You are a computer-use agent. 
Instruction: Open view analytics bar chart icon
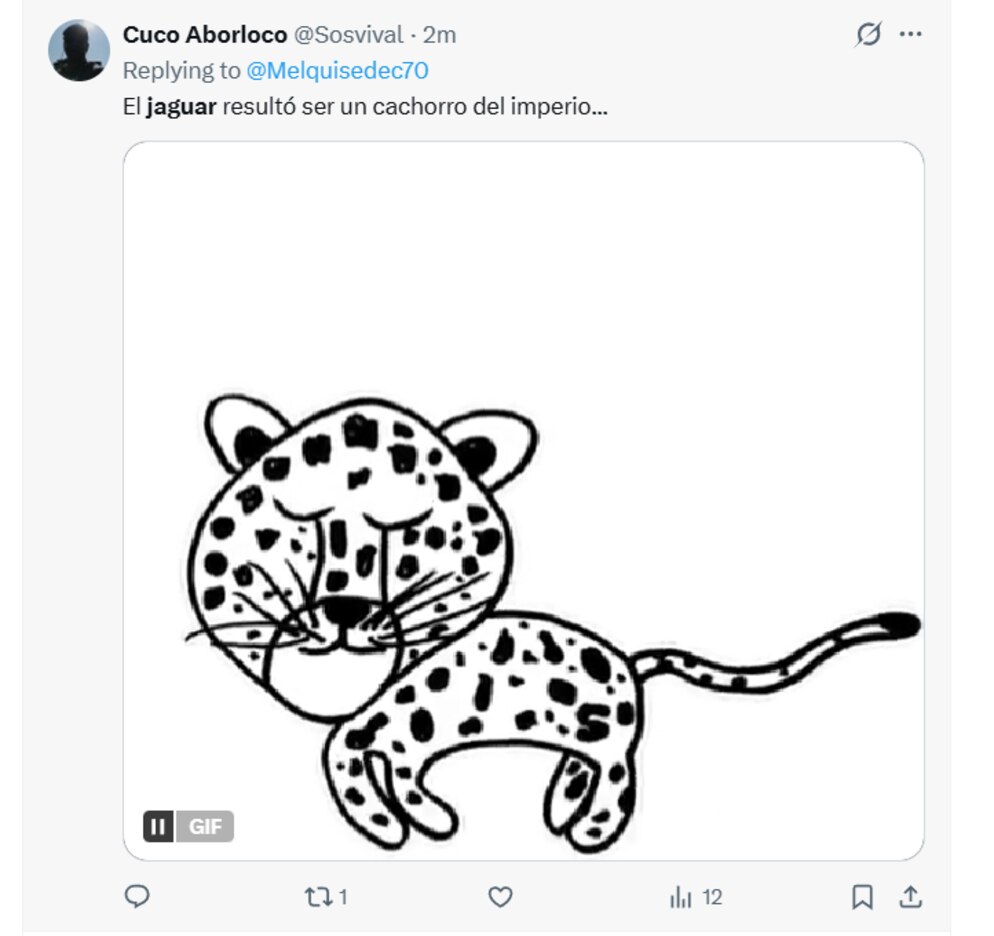[681, 897]
